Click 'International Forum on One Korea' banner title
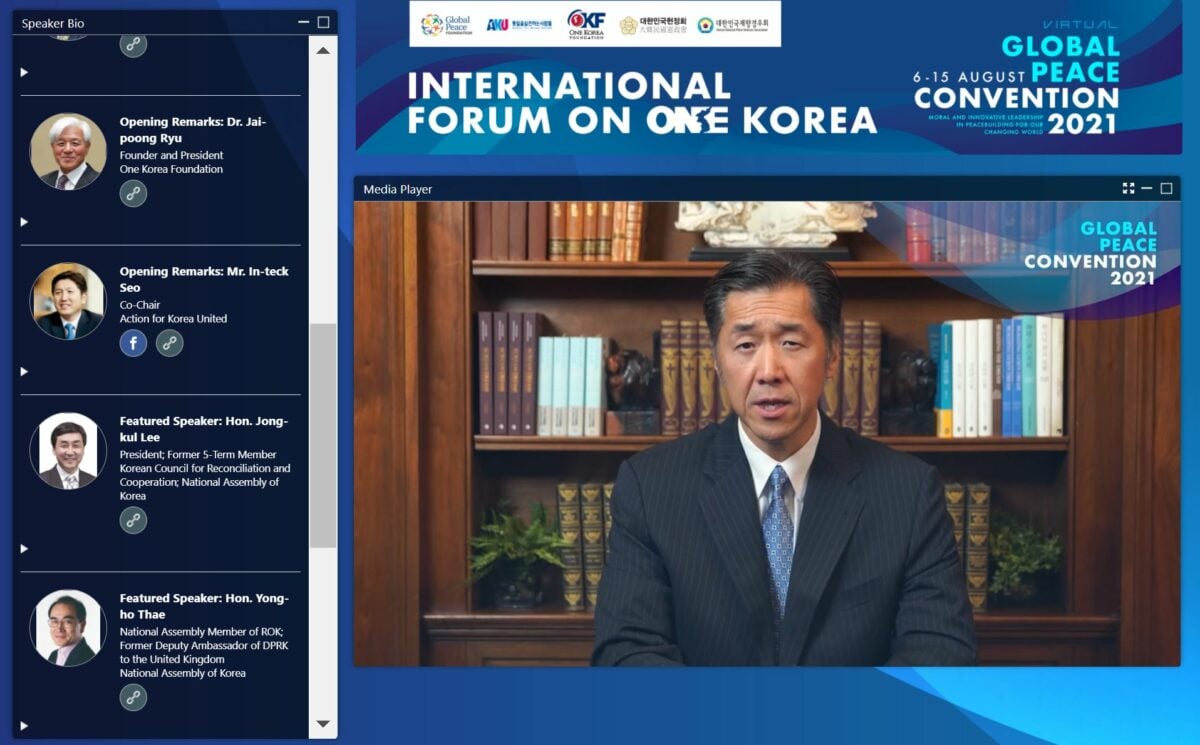 coord(641,103)
